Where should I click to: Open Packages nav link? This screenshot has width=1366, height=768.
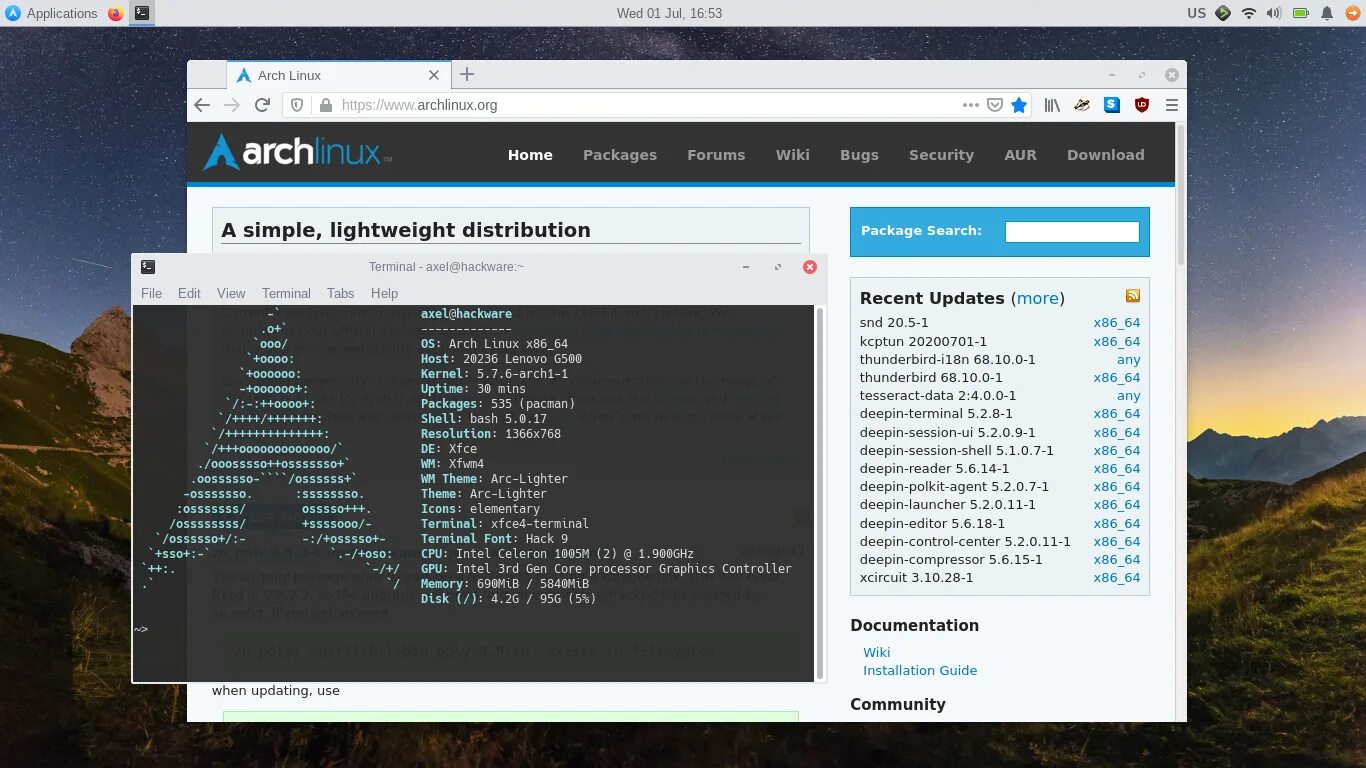point(620,155)
